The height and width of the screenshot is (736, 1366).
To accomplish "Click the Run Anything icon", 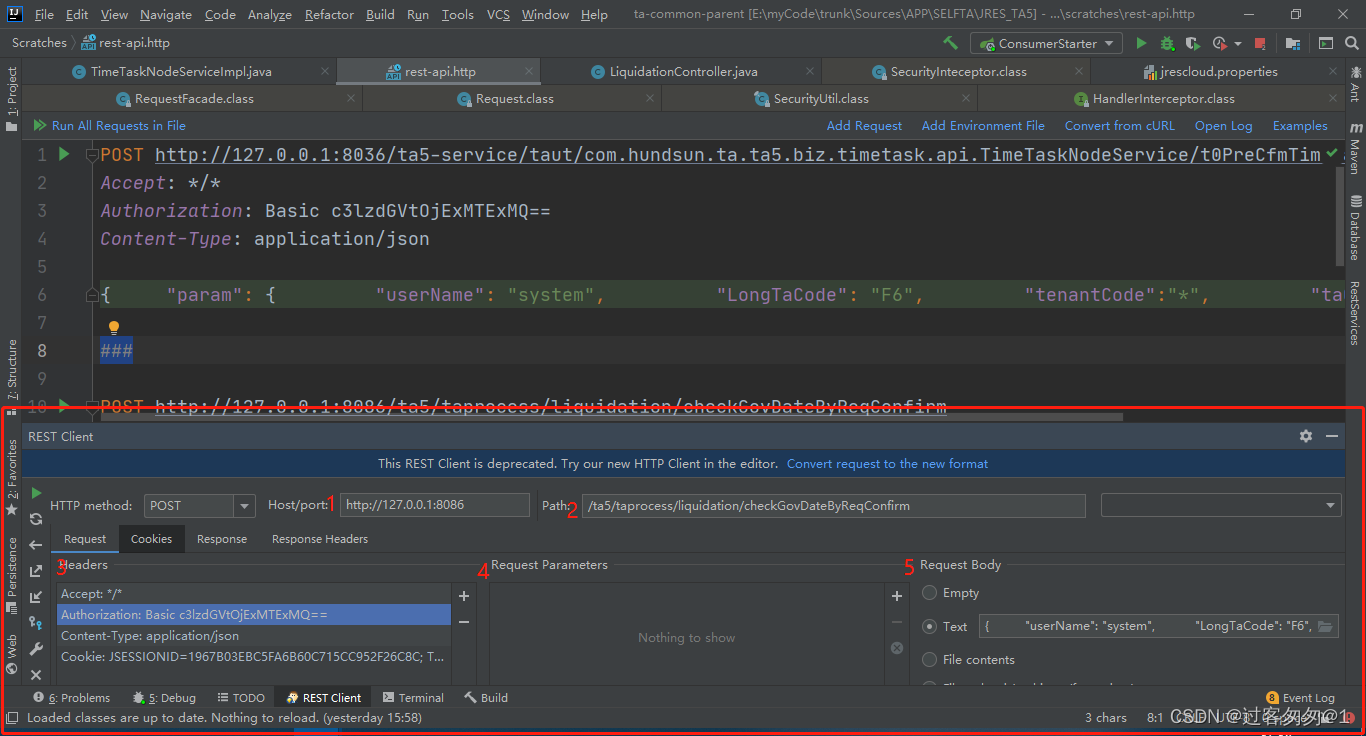I will click(1326, 43).
